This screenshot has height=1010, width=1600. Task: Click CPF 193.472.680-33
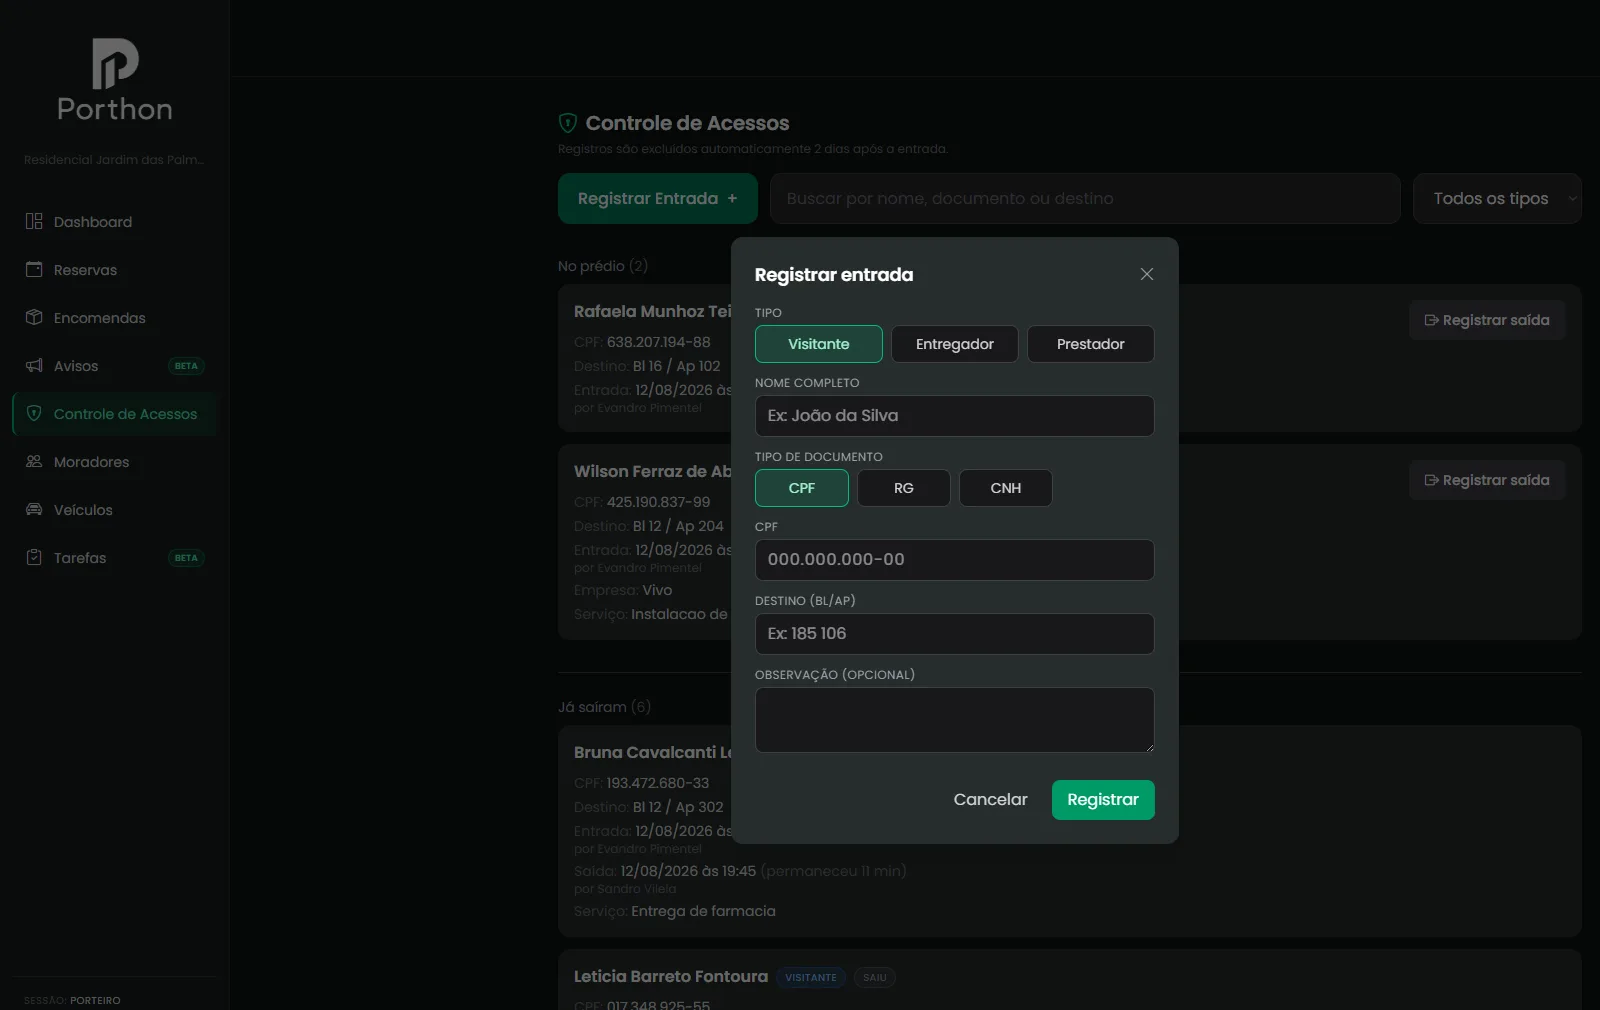658,783
